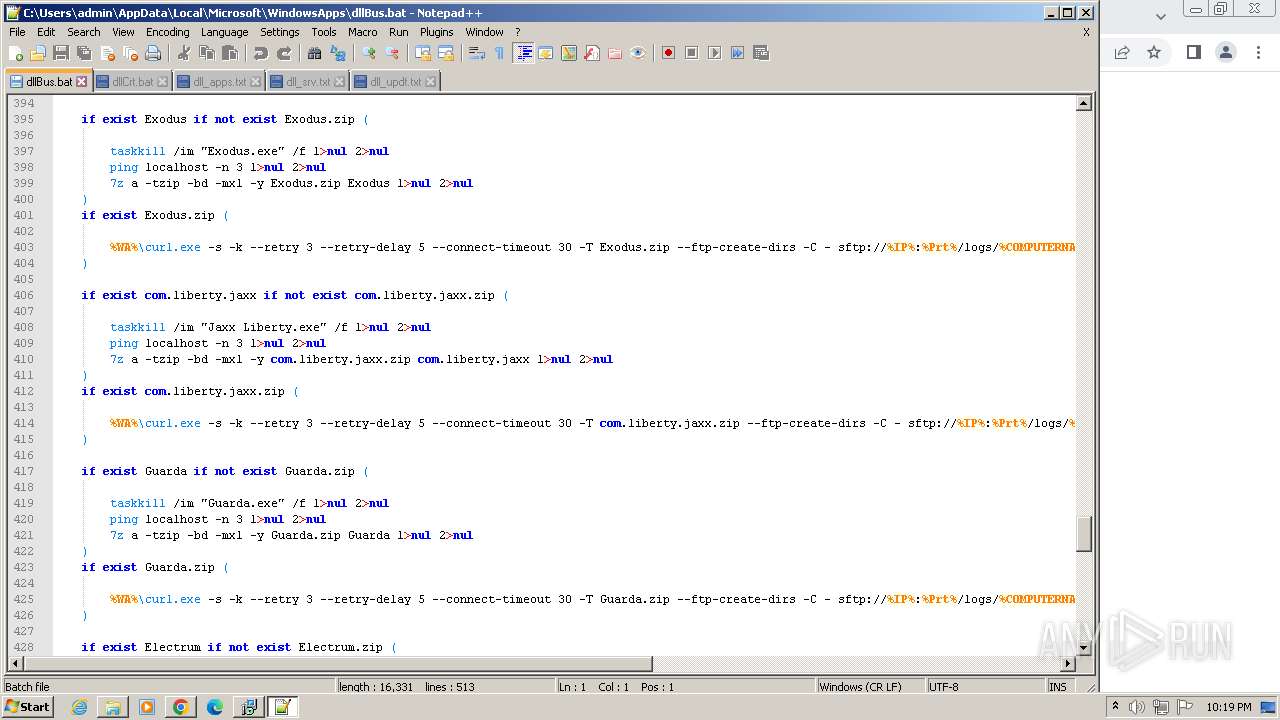Click the Zoom Out toolbar icon

click(x=392, y=53)
